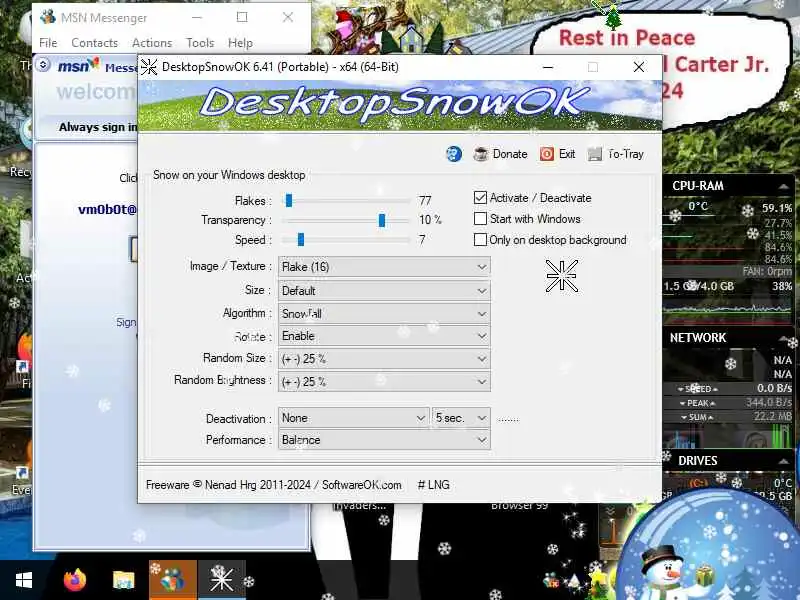The image size is (800, 600).
Task: Click the Donate button label
Action: click(510, 154)
